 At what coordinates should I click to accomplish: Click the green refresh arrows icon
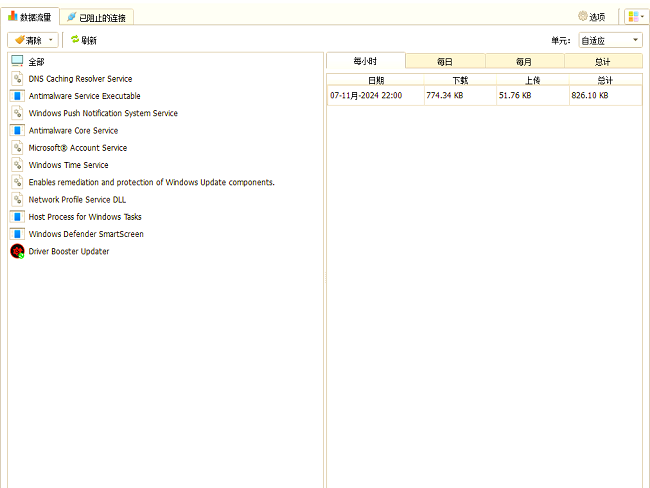(74, 40)
